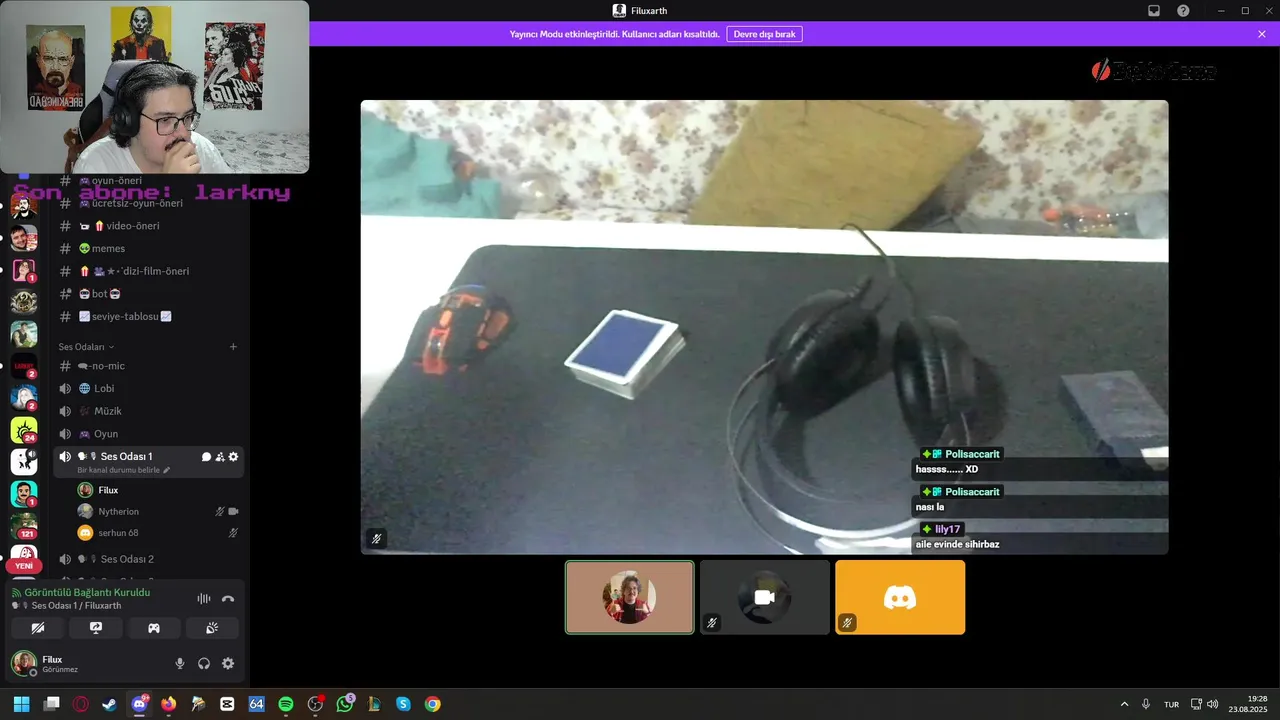Select the red-haired participant video thumbnail
This screenshot has width=1280, height=720.
click(x=629, y=597)
